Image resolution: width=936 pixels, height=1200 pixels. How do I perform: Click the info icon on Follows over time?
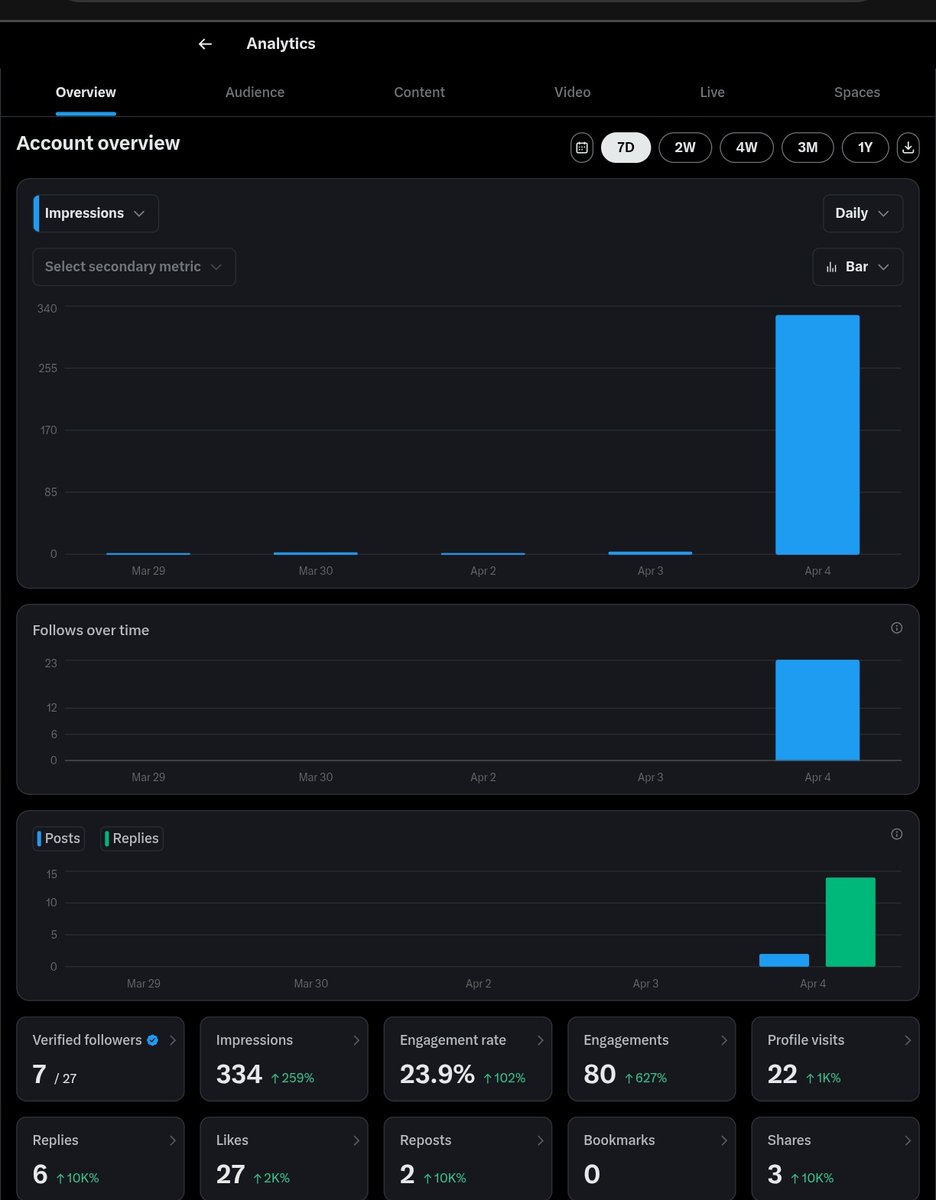(x=896, y=628)
